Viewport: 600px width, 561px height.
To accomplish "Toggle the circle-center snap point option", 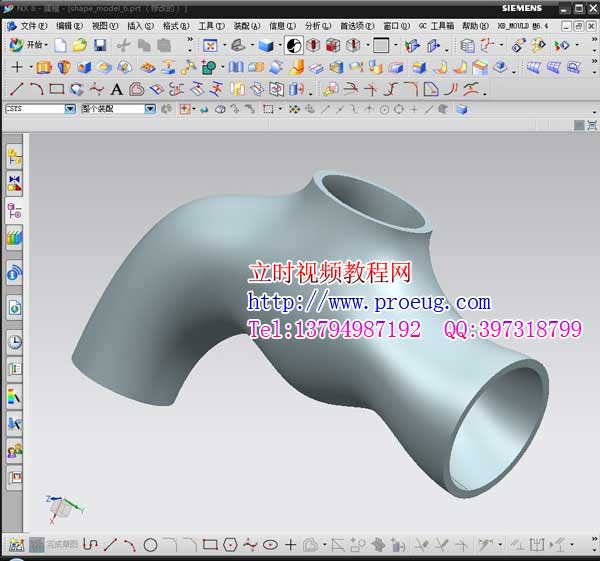I will click(x=384, y=110).
